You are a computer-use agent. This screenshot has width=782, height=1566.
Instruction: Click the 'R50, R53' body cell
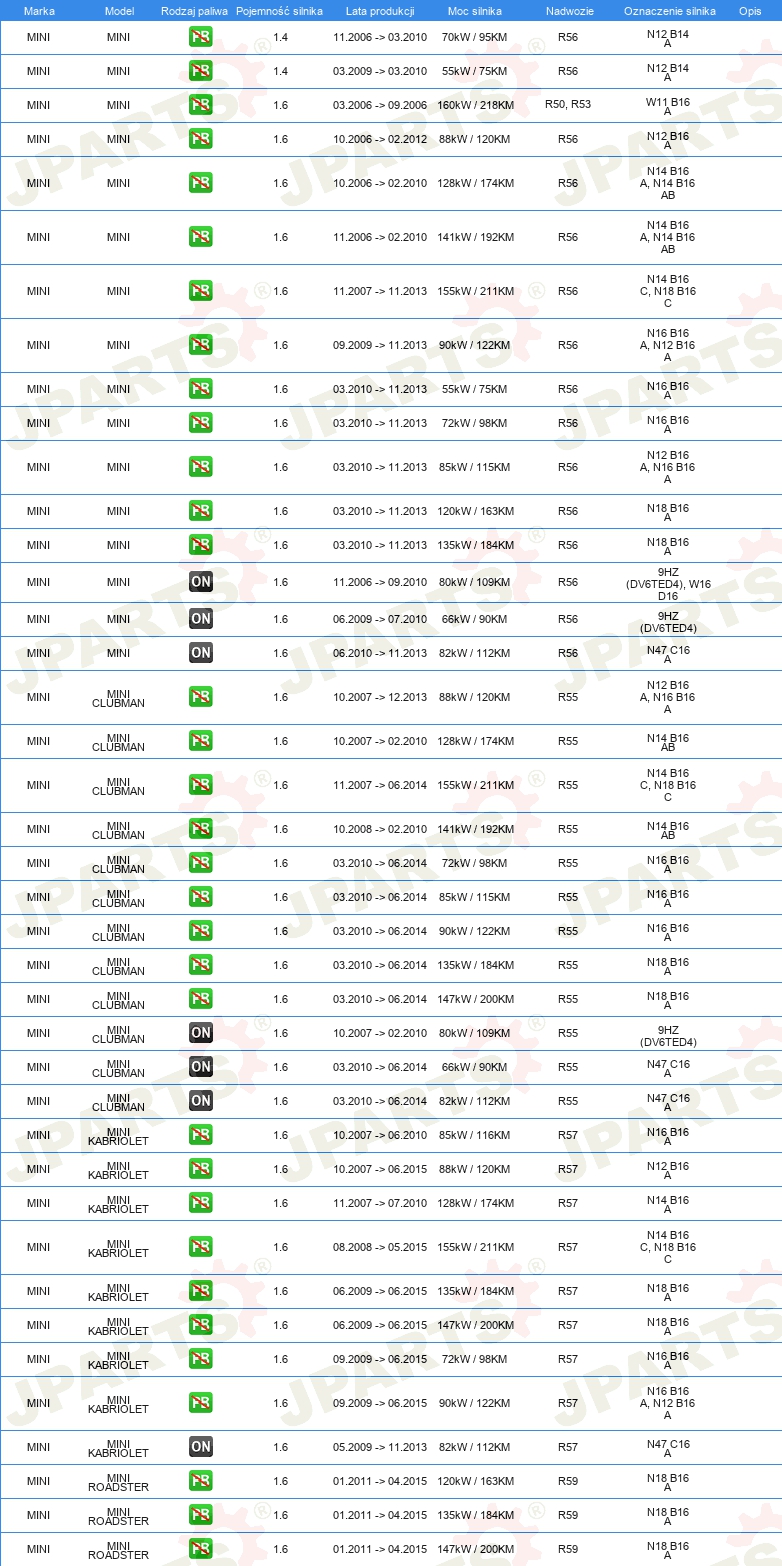click(568, 104)
